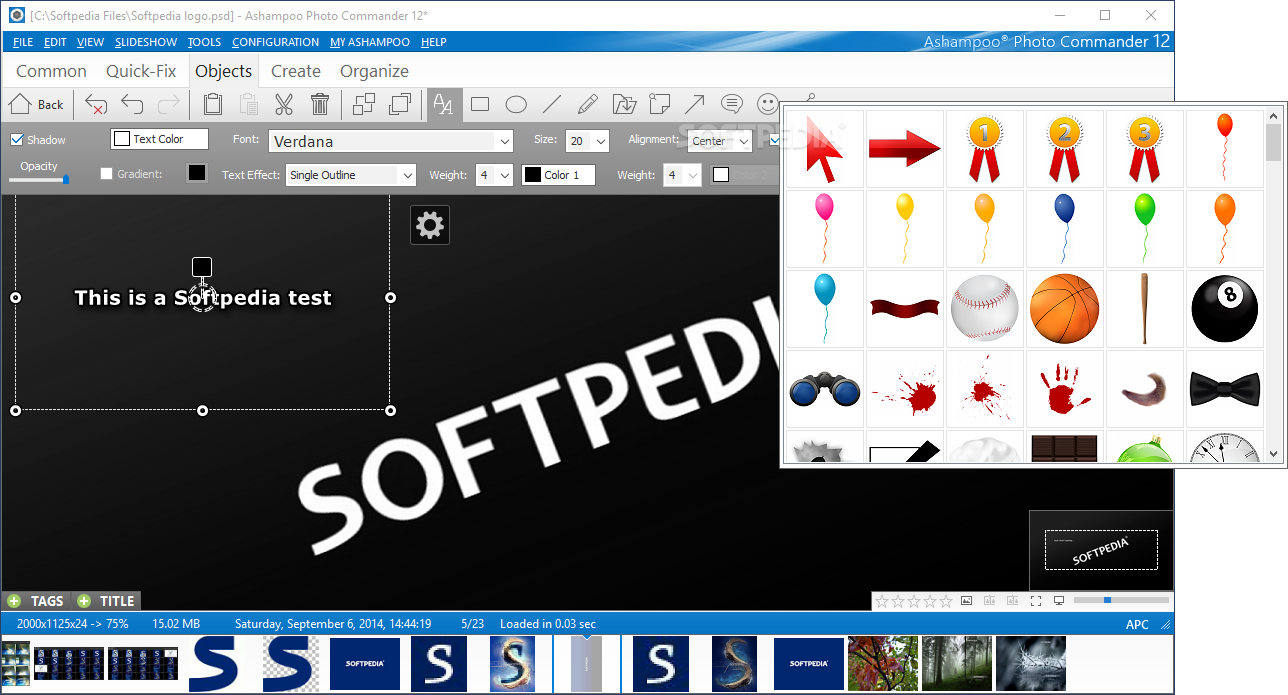Click the send-to-back object order icon
The image size is (1288, 695).
pos(364,104)
